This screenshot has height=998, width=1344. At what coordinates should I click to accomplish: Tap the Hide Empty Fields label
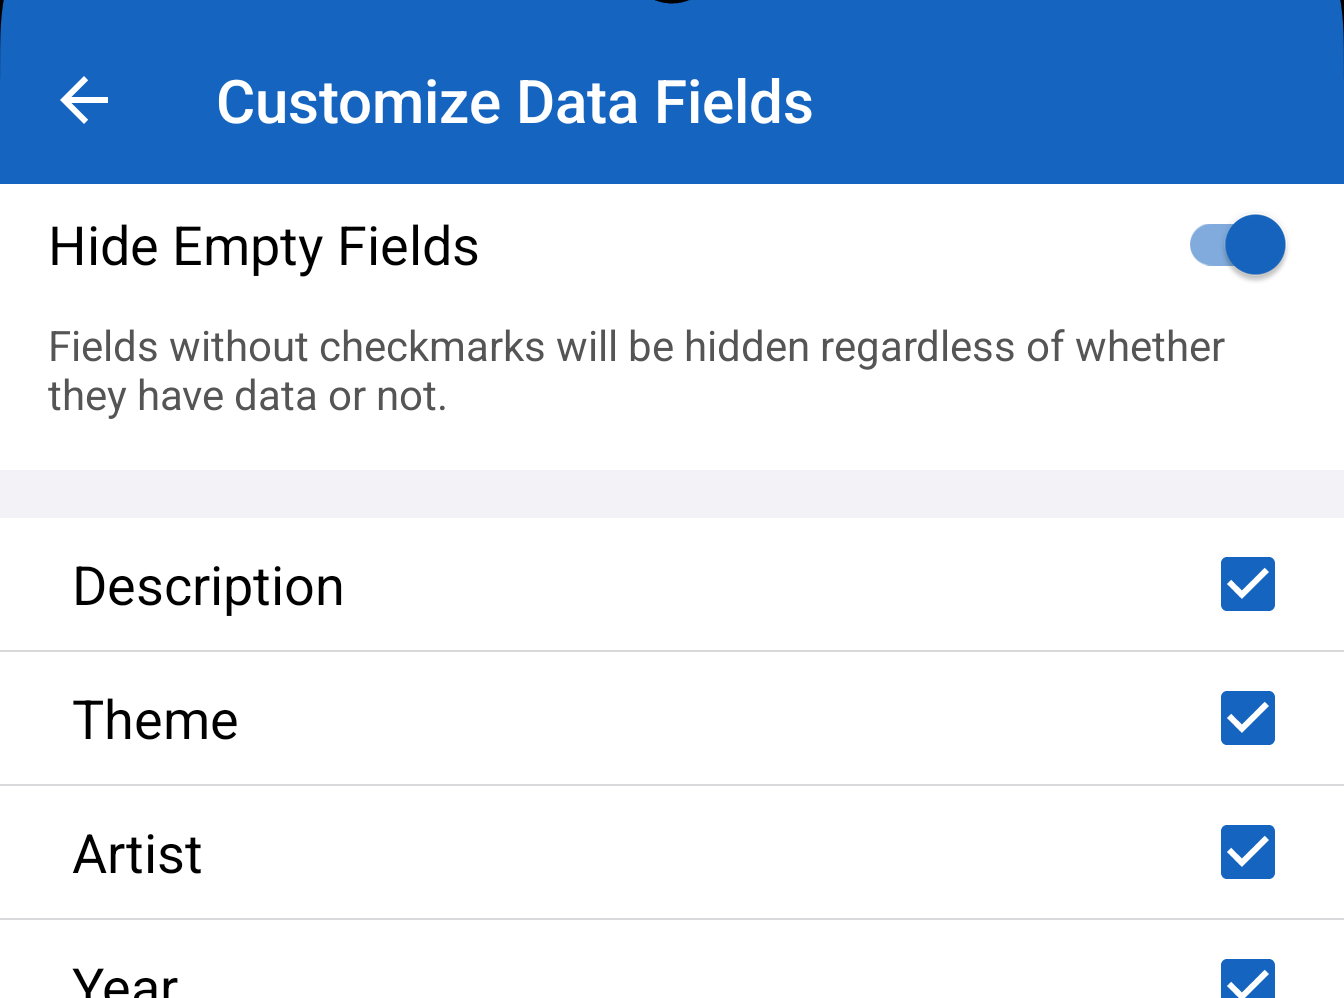[x=264, y=247]
